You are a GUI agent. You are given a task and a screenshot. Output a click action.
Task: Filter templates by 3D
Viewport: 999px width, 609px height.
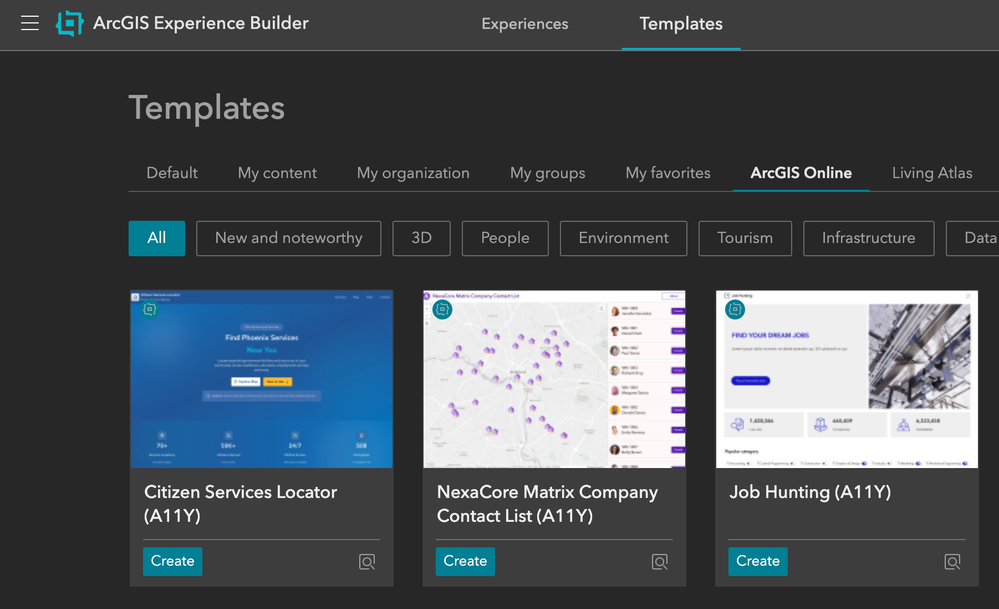pos(421,238)
